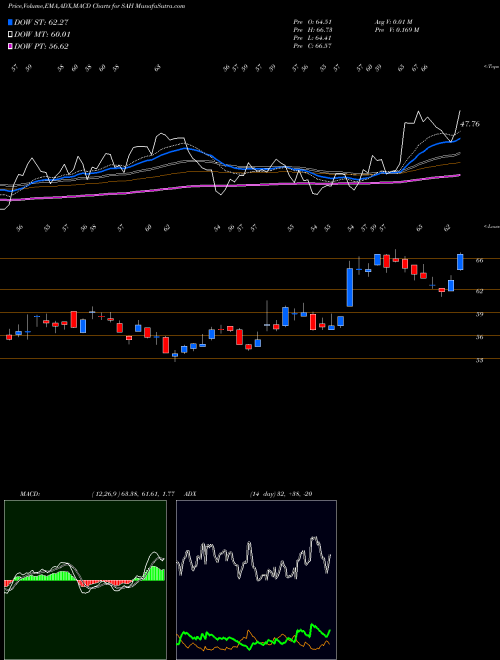Click the 62 price axis label
Viewport: 500px width, 660px height.
[479, 291]
